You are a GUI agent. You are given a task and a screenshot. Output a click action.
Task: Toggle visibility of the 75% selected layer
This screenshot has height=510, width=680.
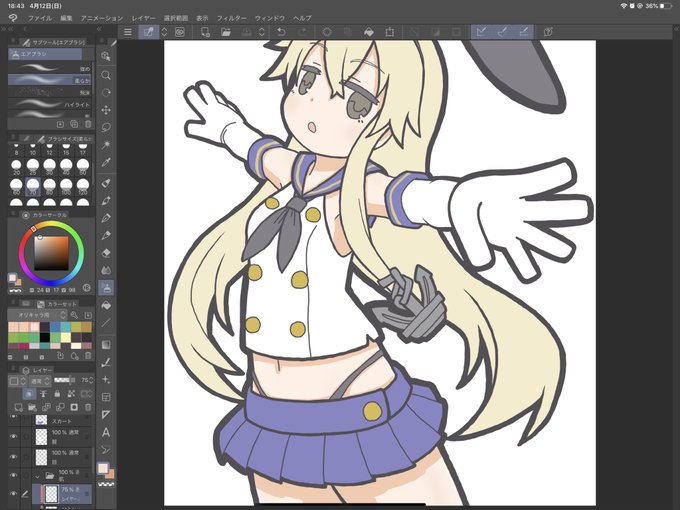[13, 494]
